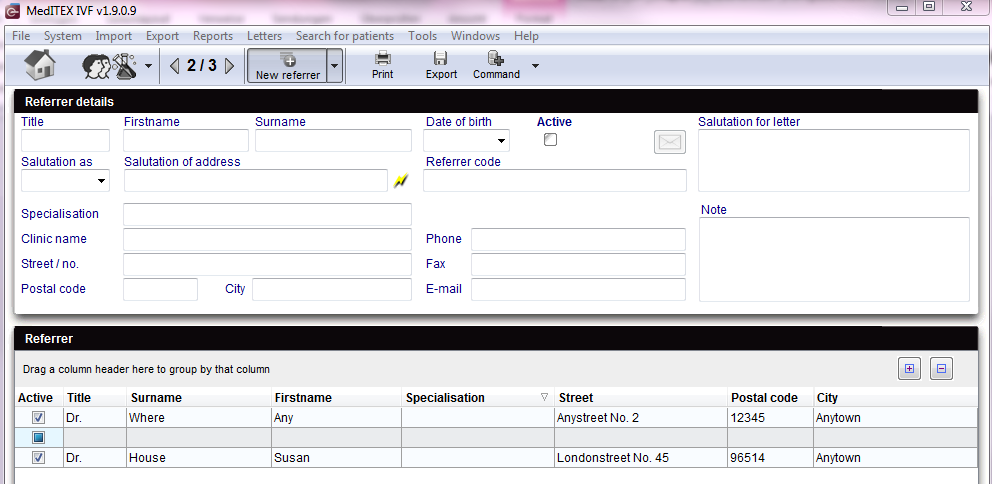This screenshot has height=484, width=992.
Task: Expand all groups plus button
Action: 910,369
